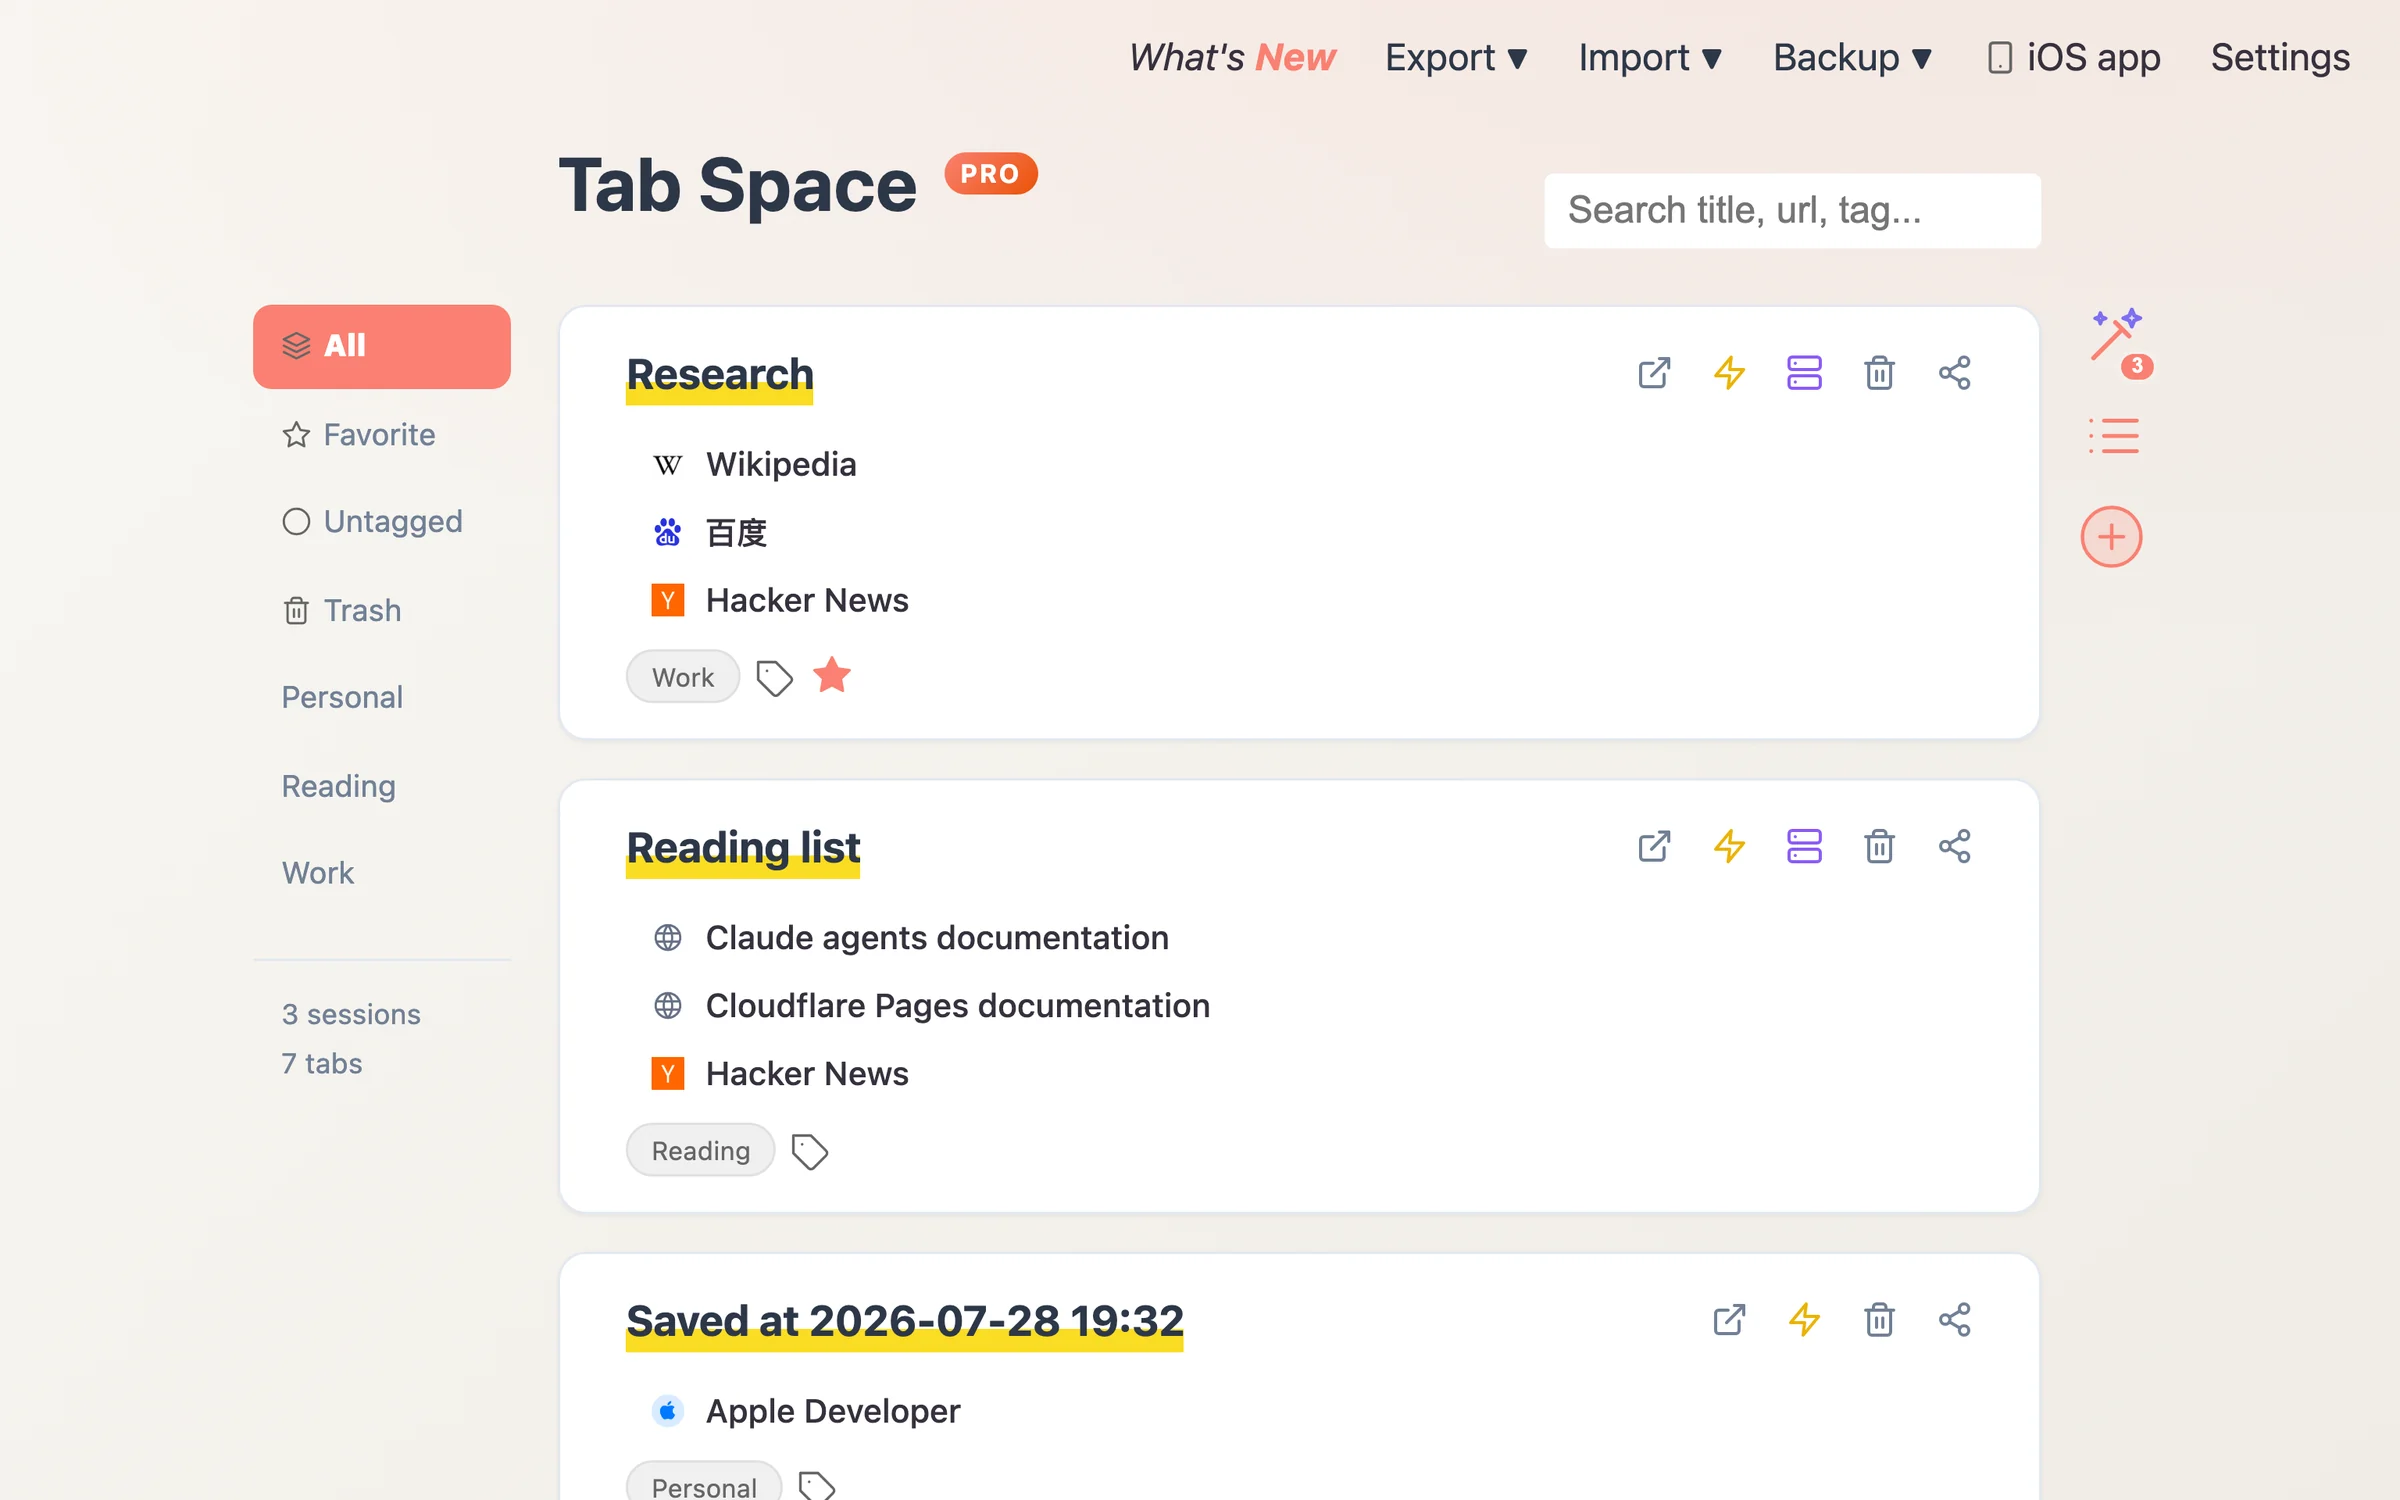The width and height of the screenshot is (2400, 1500).
Task: Click the 7 tabs count text
Action: tap(322, 1063)
